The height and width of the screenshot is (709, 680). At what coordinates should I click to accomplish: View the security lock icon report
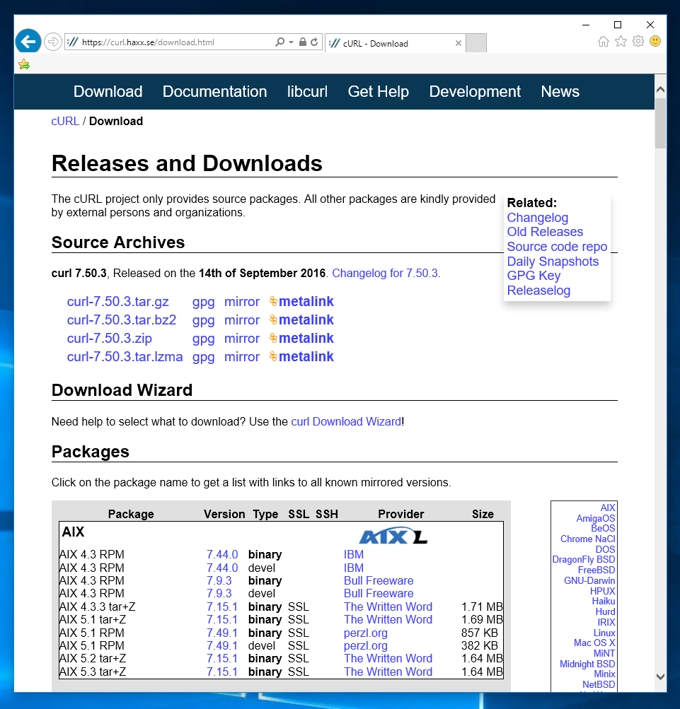302,42
